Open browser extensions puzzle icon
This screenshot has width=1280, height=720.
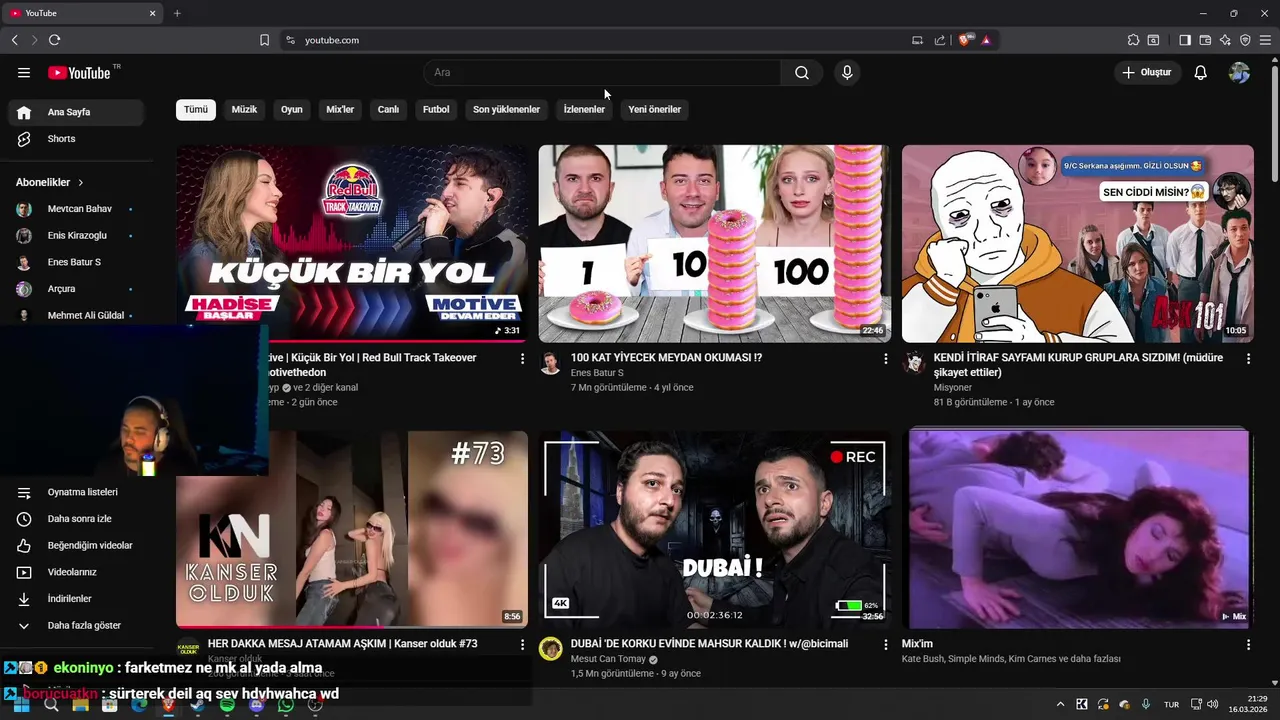click(x=1133, y=40)
